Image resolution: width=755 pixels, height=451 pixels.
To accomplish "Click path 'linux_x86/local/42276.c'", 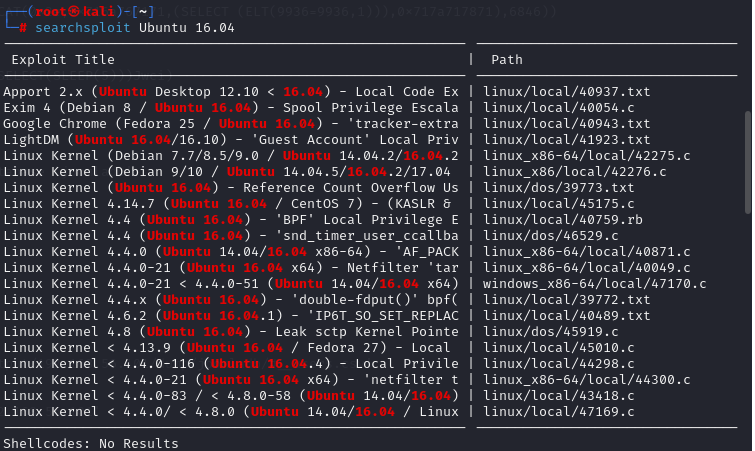I will [574, 171].
